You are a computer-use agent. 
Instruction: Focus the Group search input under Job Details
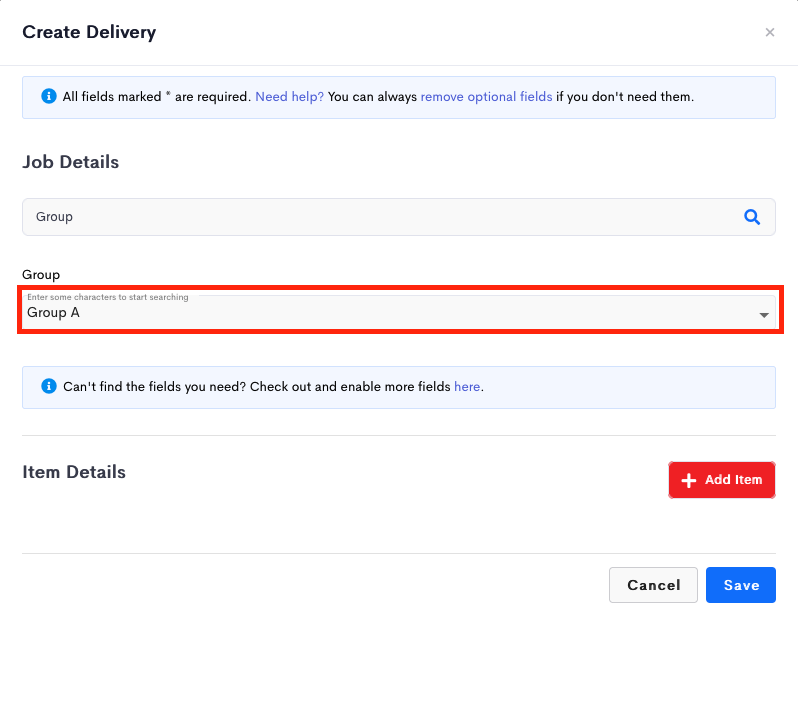coord(398,217)
